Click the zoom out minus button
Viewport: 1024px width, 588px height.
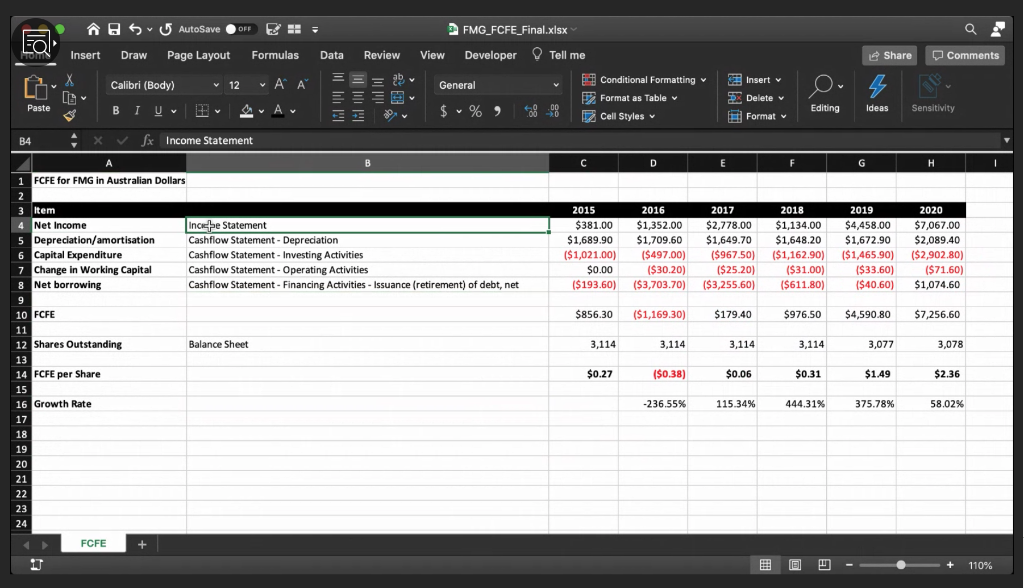[x=849, y=565]
